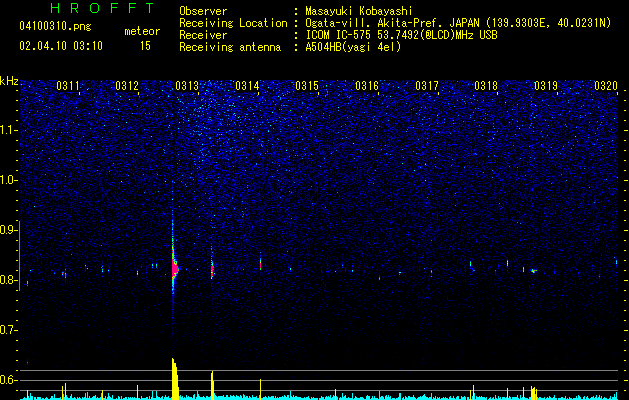This screenshot has height=400, width=629.
Task: Click the 0318 time marker
Action: [x=486, y=85]
